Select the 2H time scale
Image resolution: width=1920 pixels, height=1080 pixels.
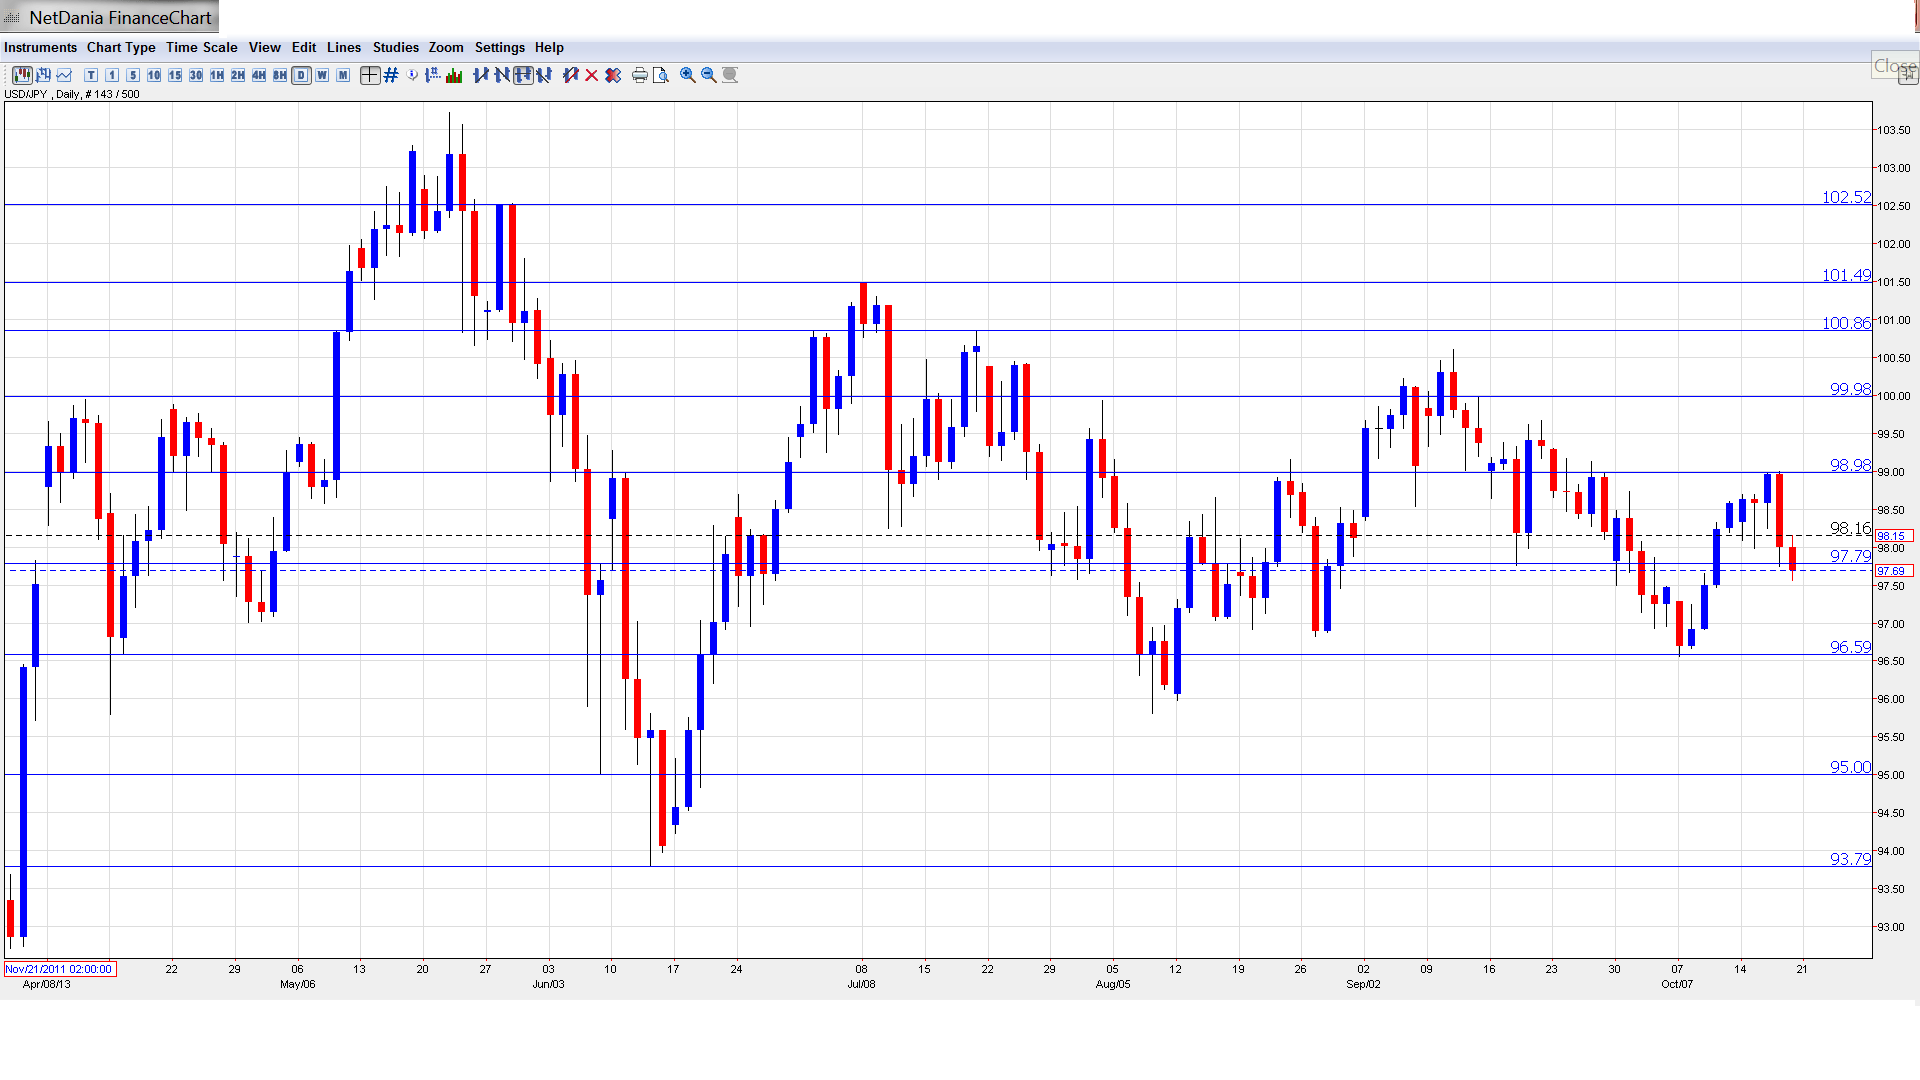[x=238, y=75]
